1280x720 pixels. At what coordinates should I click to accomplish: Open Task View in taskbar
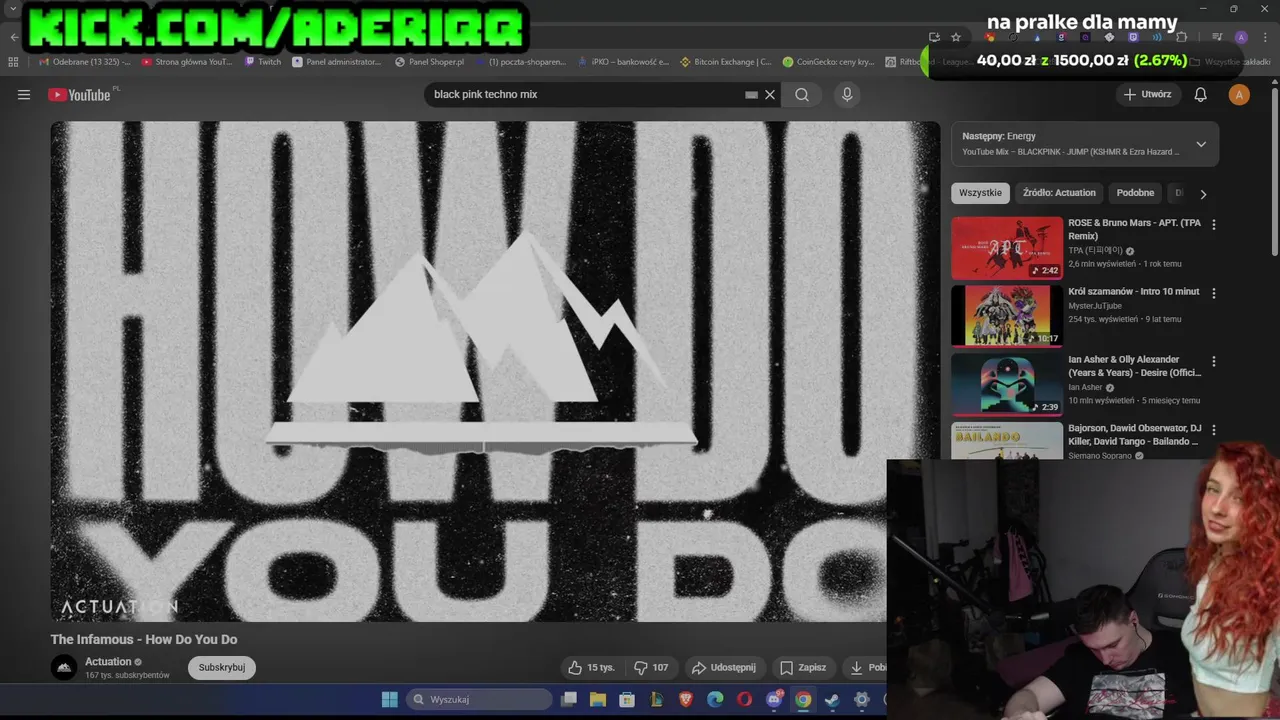(x=569, y=699)
